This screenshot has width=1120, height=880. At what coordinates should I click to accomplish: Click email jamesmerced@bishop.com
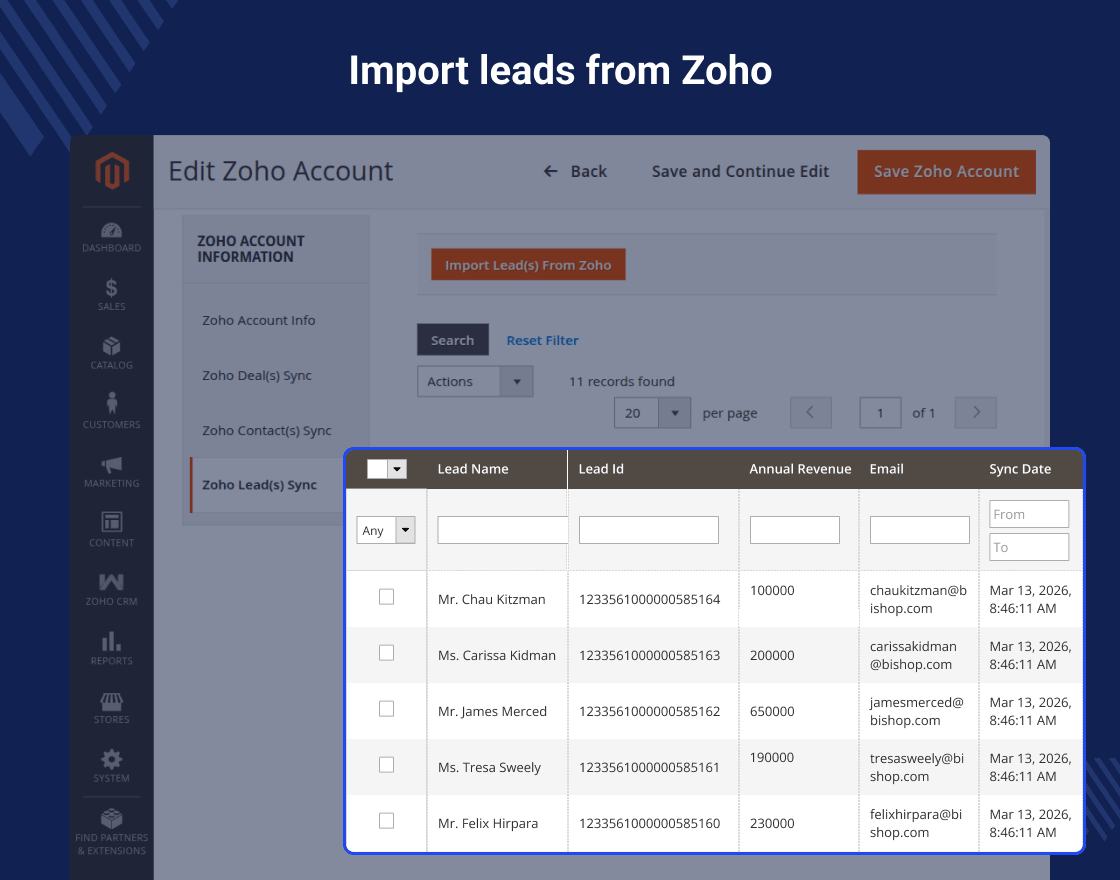tap(916, 711)
